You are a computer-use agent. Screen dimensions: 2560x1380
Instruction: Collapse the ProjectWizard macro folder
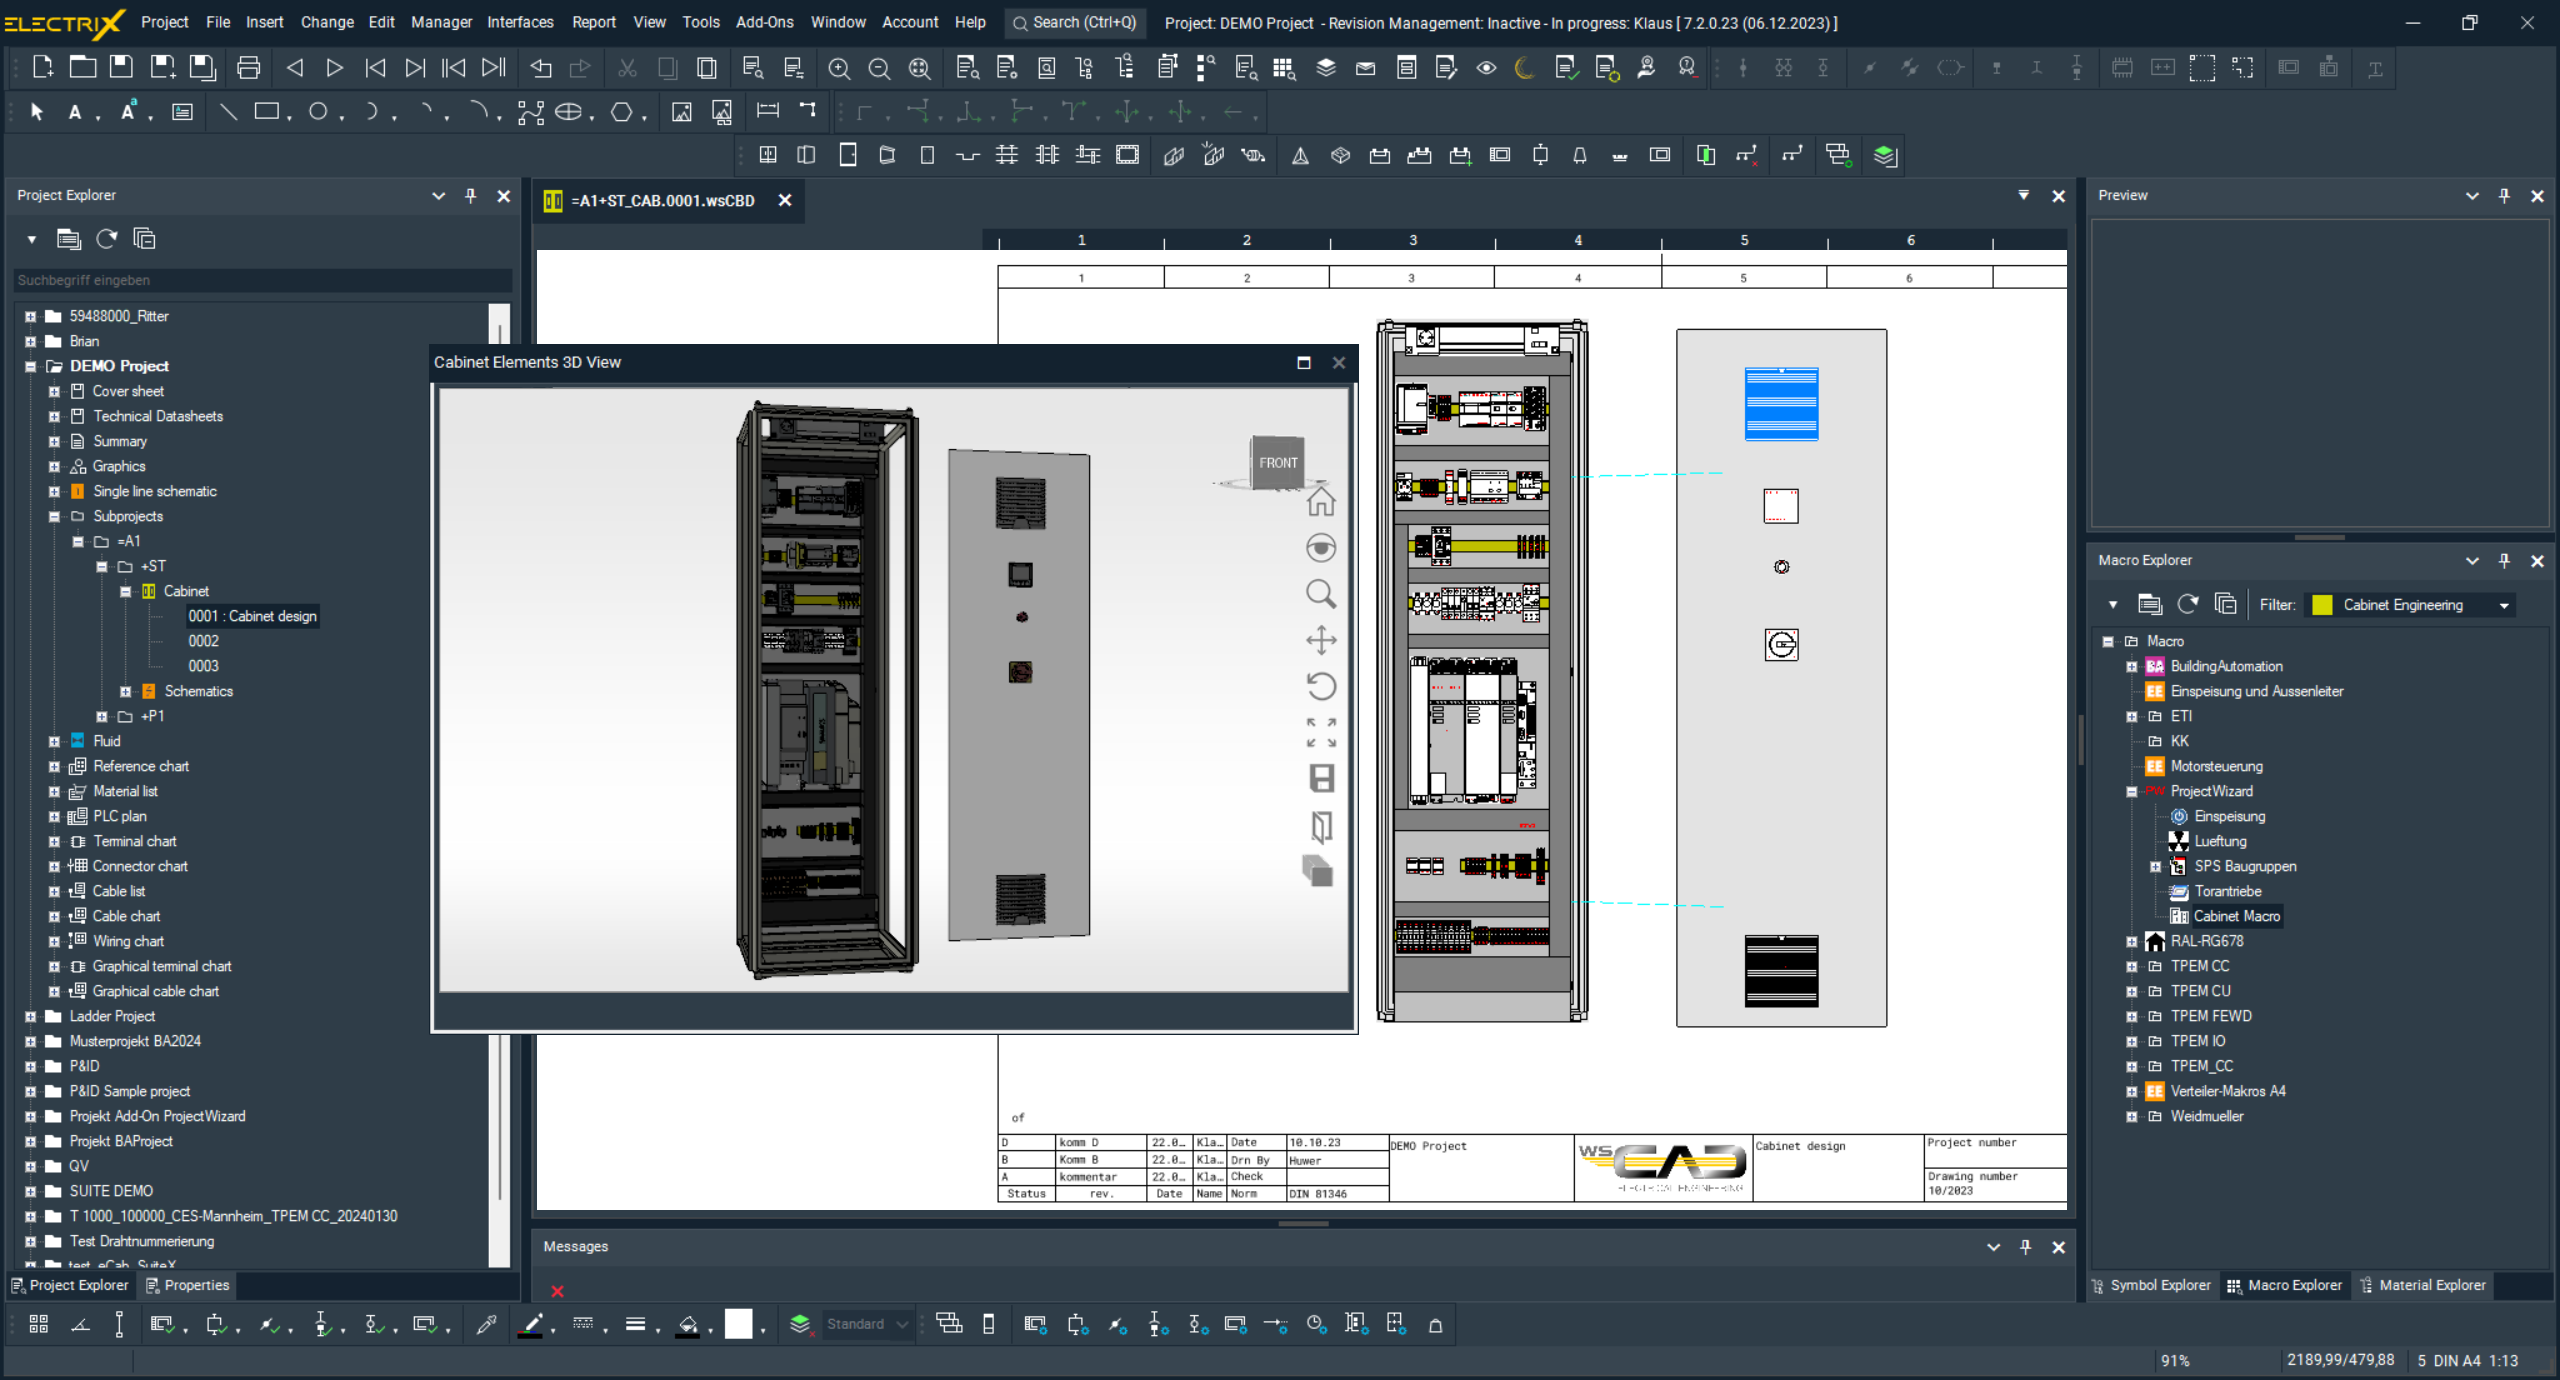(x=2131, y=791)
